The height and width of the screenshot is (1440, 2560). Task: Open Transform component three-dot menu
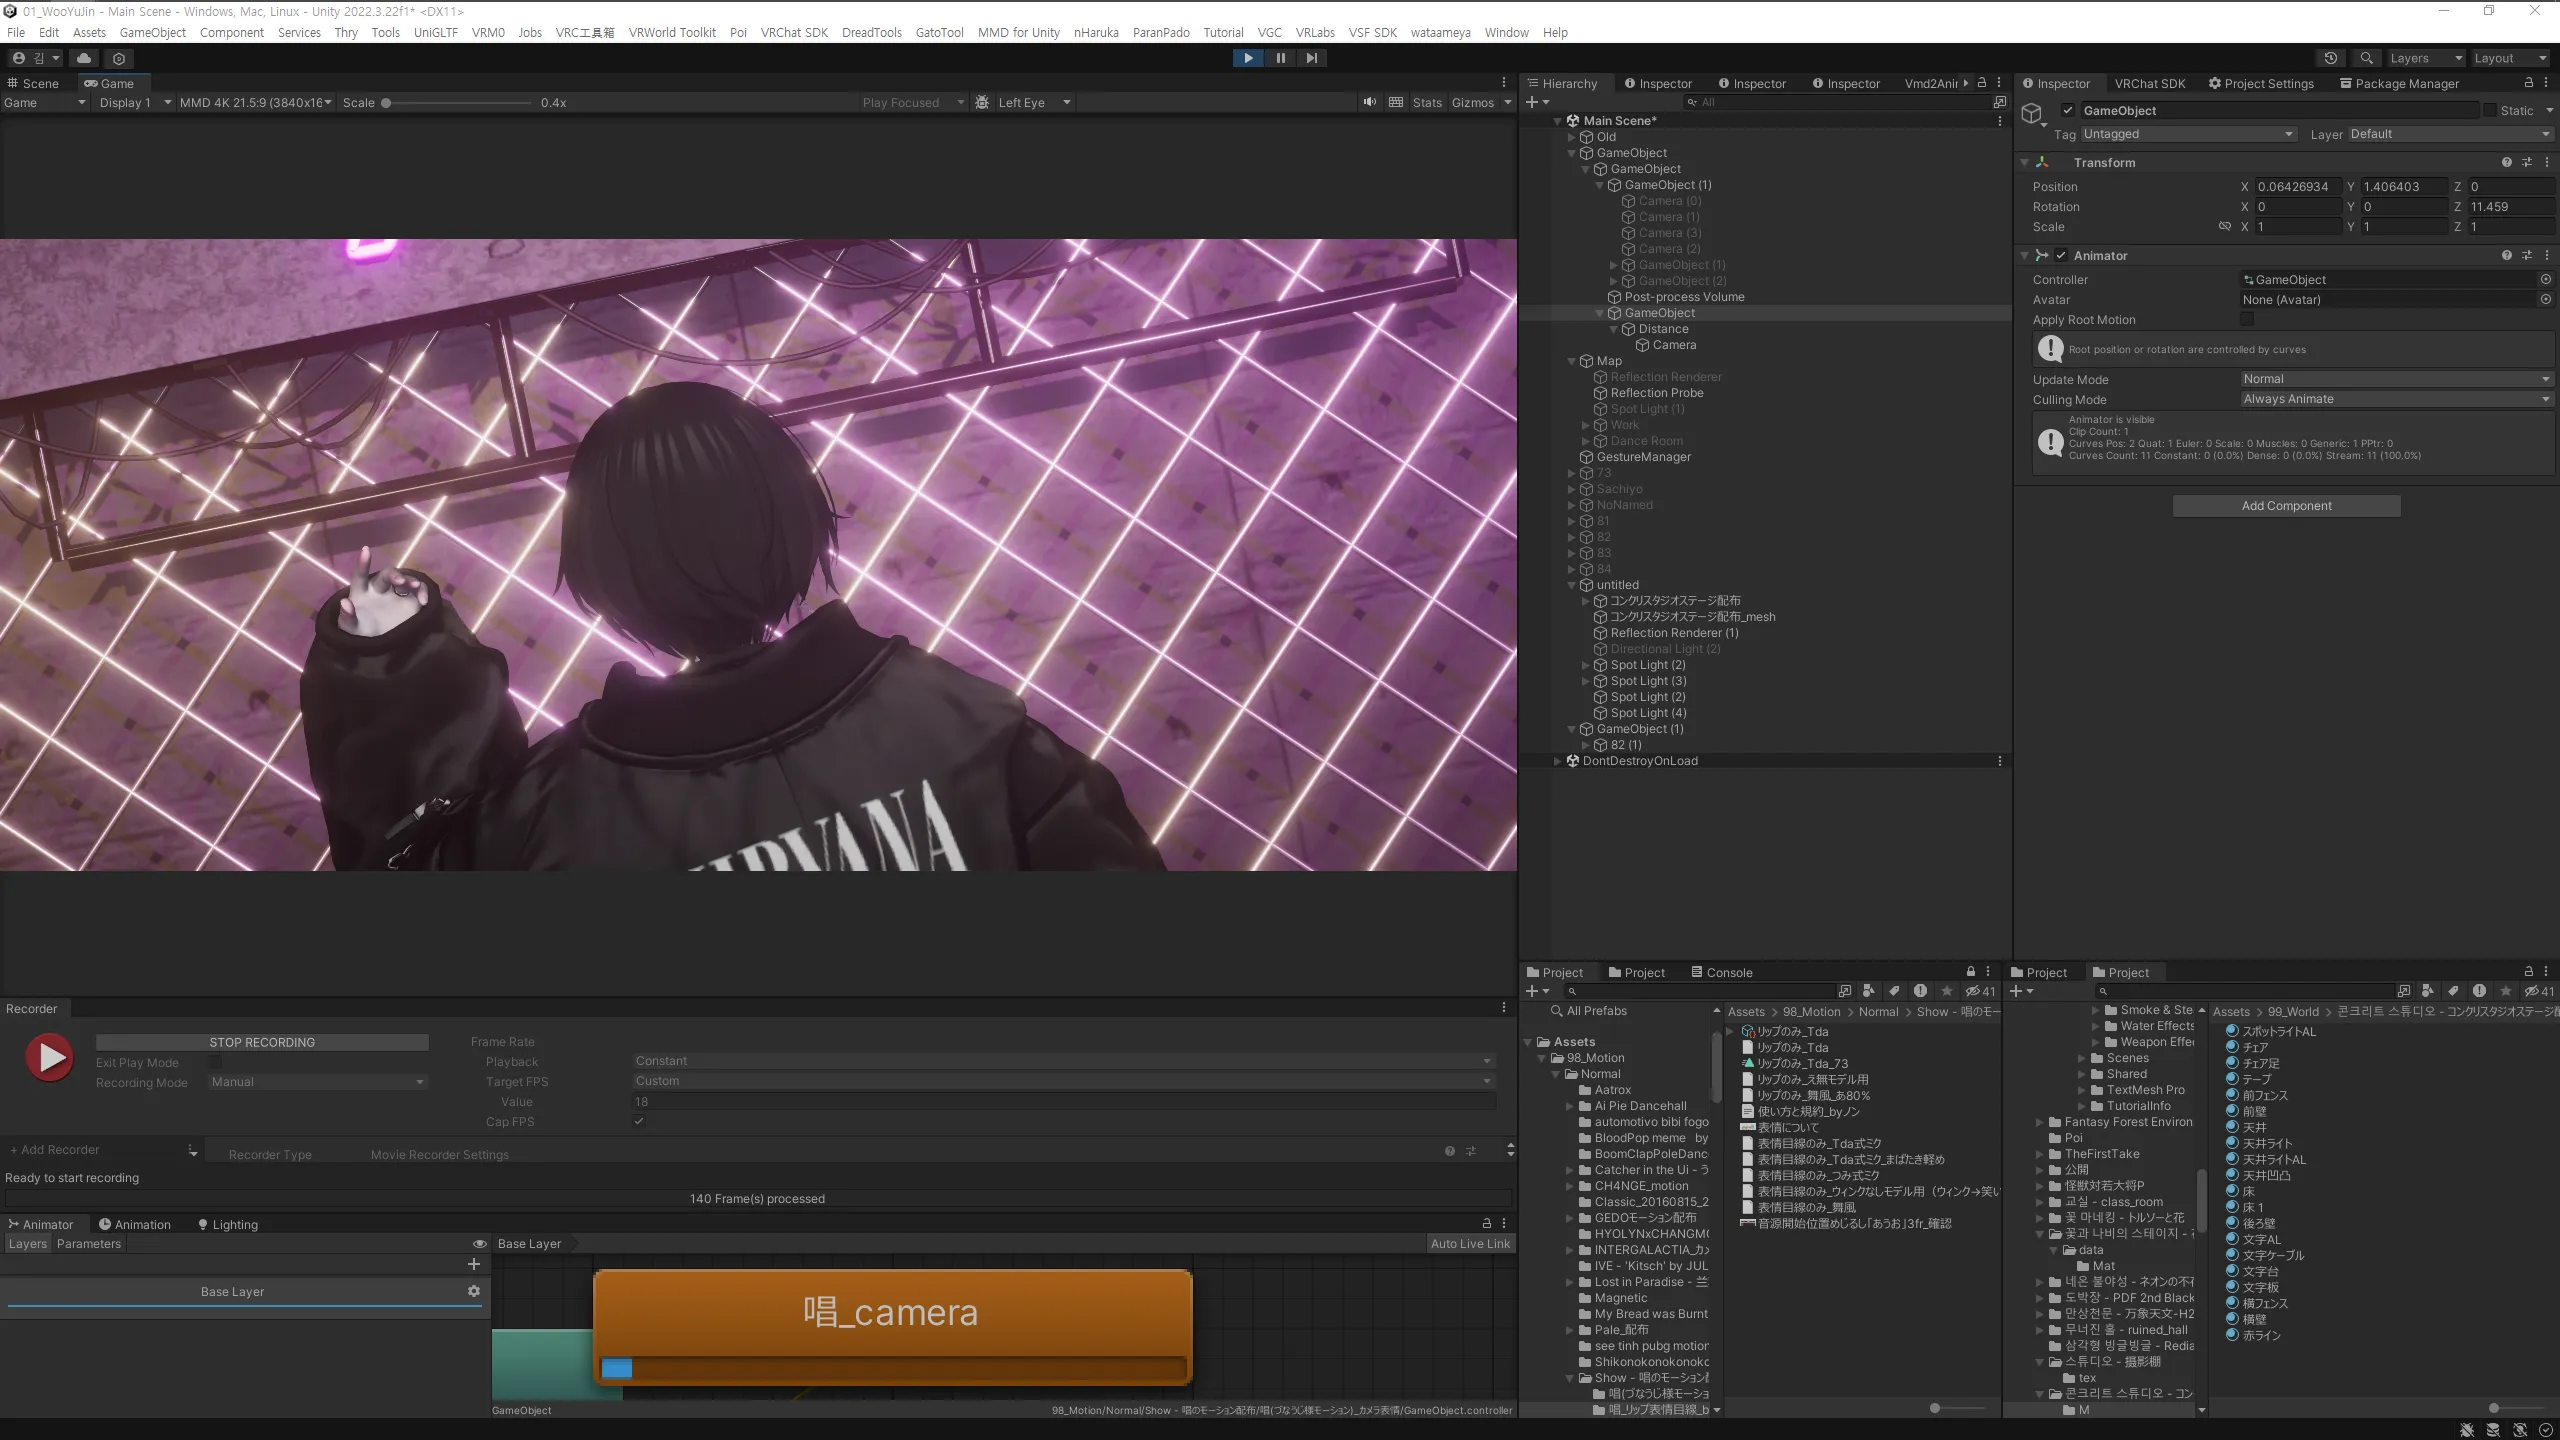[x=2546, y=162]
